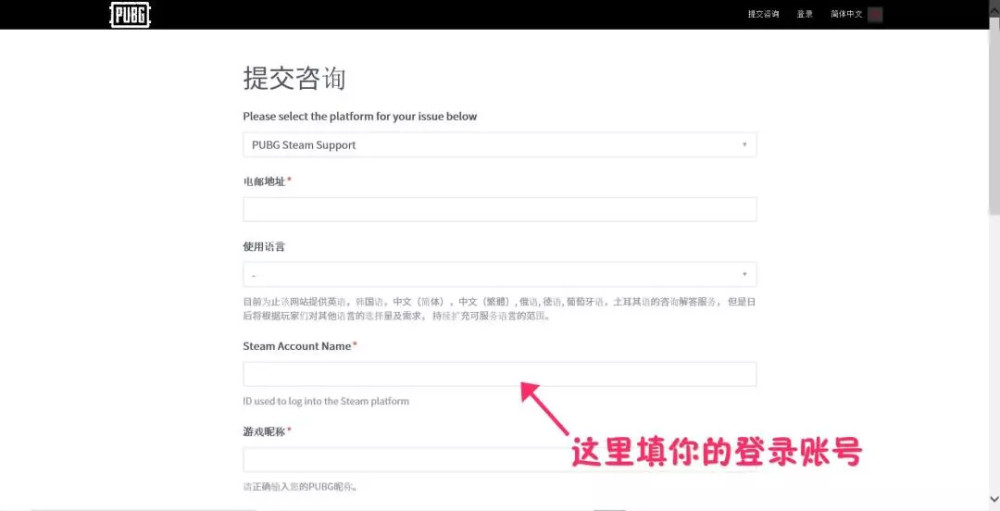This screenshot has width=1000, height=511.
Task: Click the 游戏昵称 nickname input field
Action: [499, 459]
